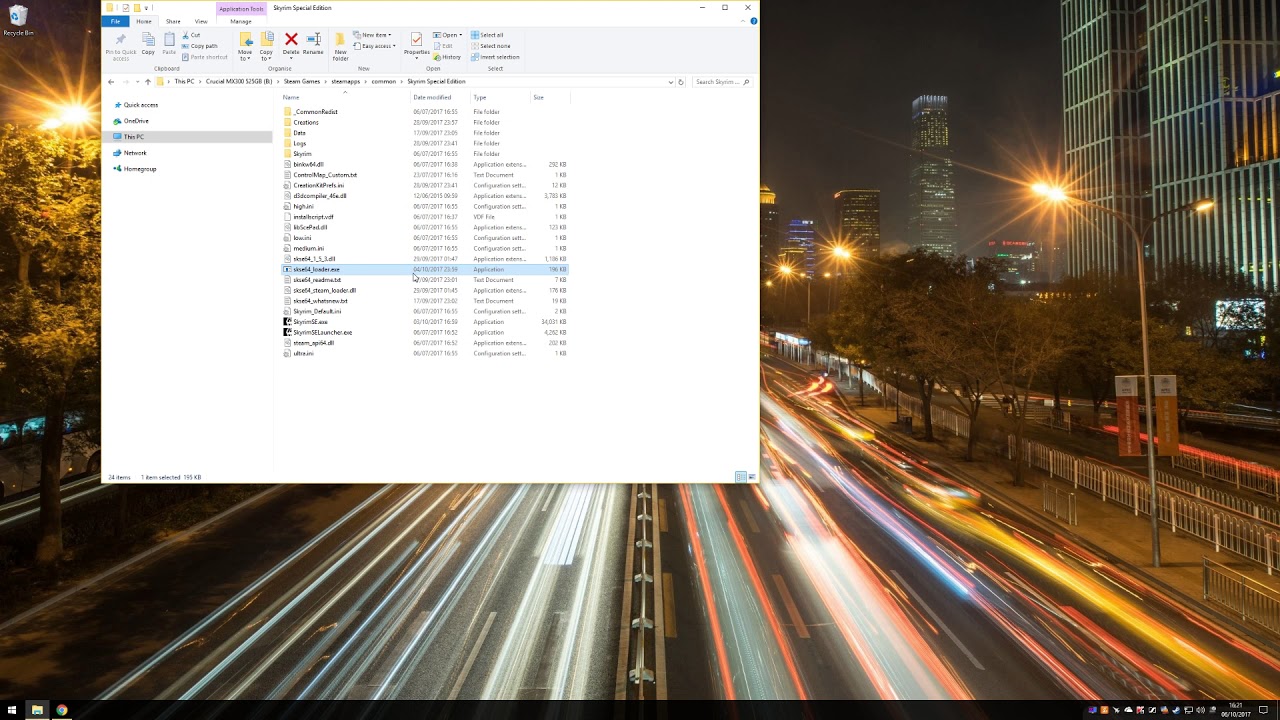Click Pin to Quick access icon
Viewport: 1280px width, 720px height.
(121, 40)
